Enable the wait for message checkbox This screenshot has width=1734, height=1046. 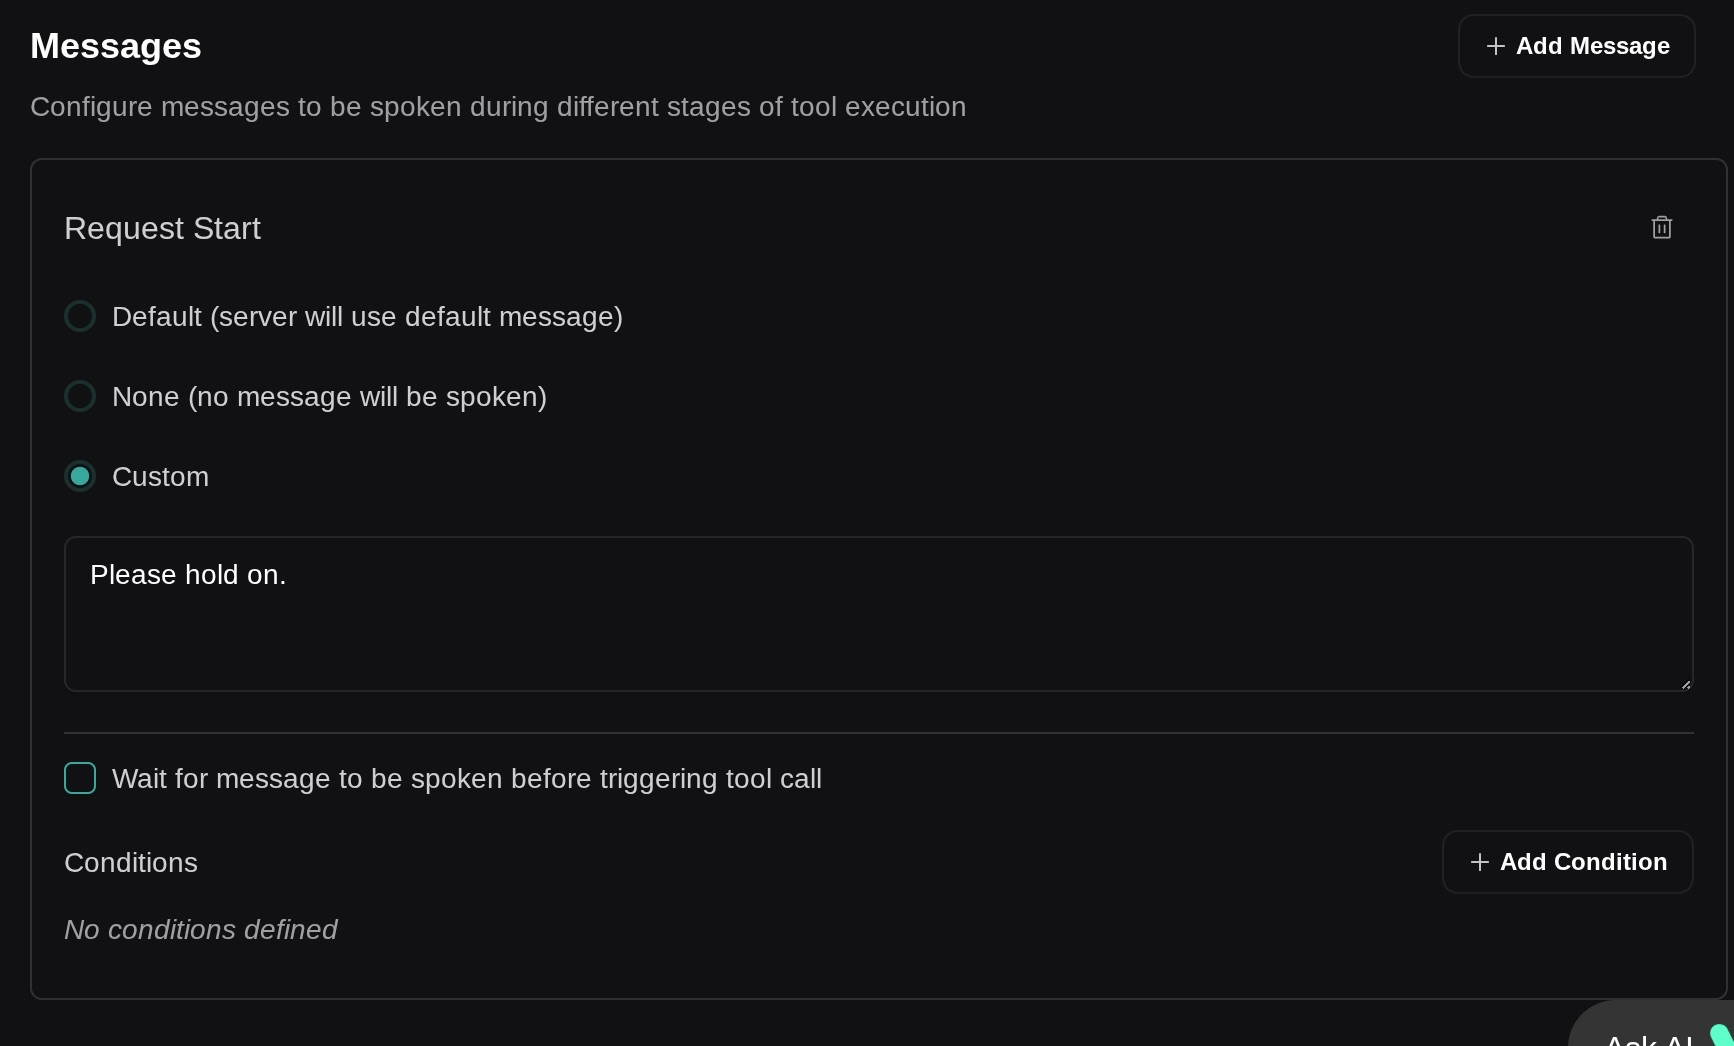pyautogui.click(x=80, y=778)
